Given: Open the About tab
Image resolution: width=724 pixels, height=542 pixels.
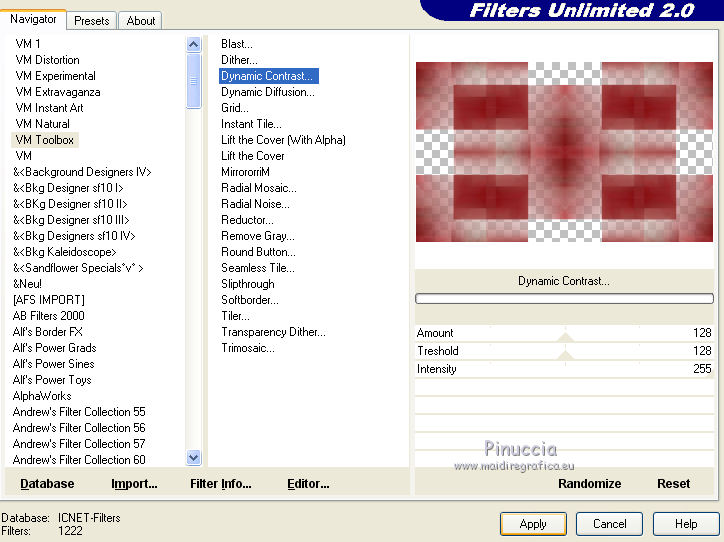Looking at the screenshot, I should (141, 21).
